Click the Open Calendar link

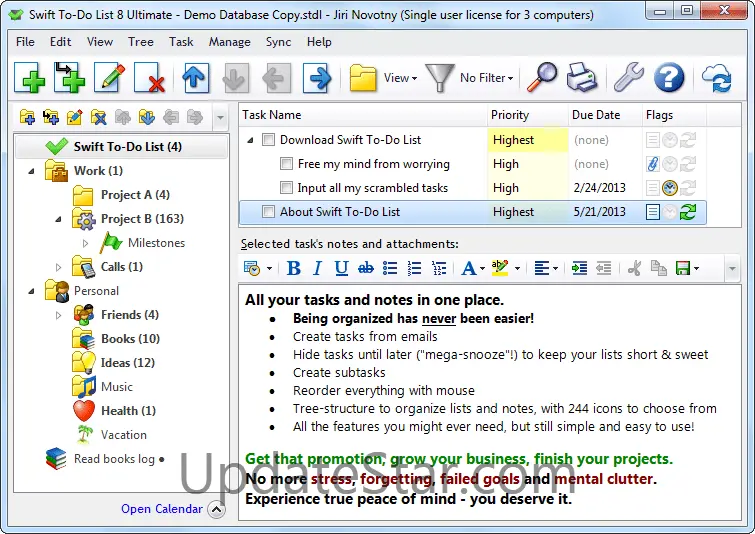[162, 509]
